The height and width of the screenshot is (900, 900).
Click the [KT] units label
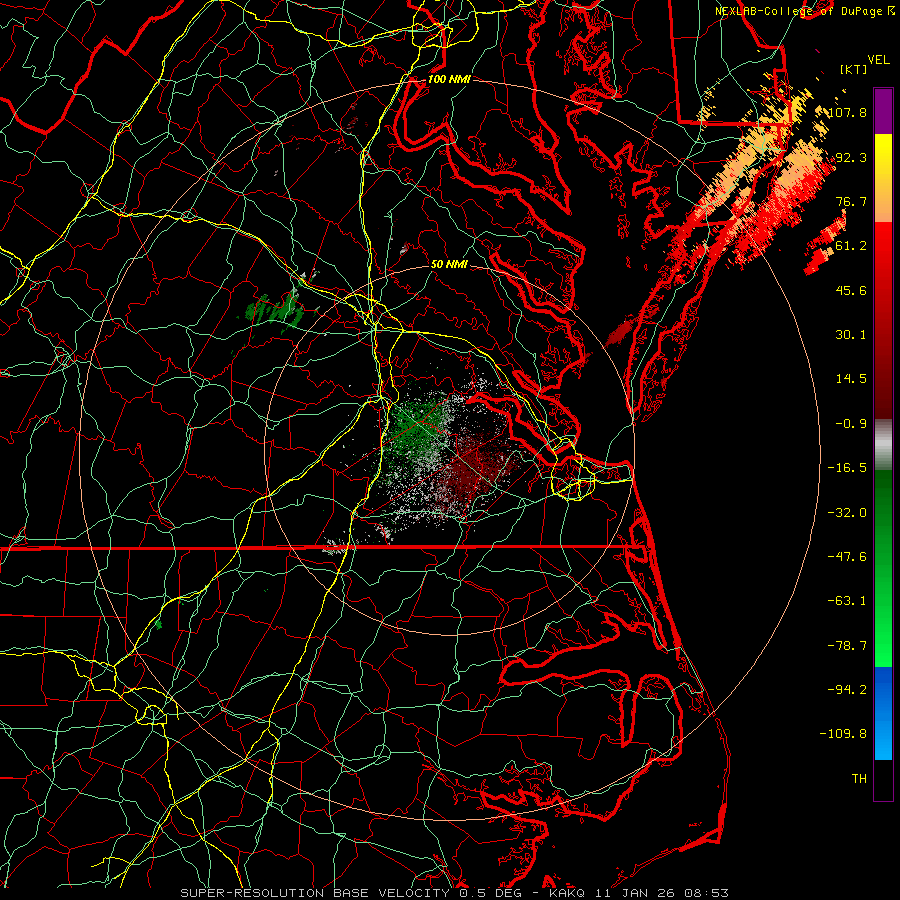click(853, 69)
